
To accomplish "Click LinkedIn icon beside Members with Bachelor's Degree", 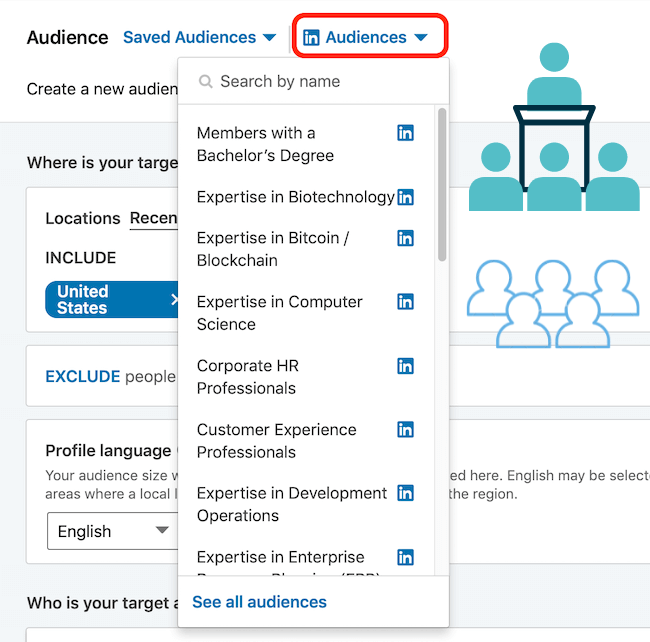I will coord(405,133).
